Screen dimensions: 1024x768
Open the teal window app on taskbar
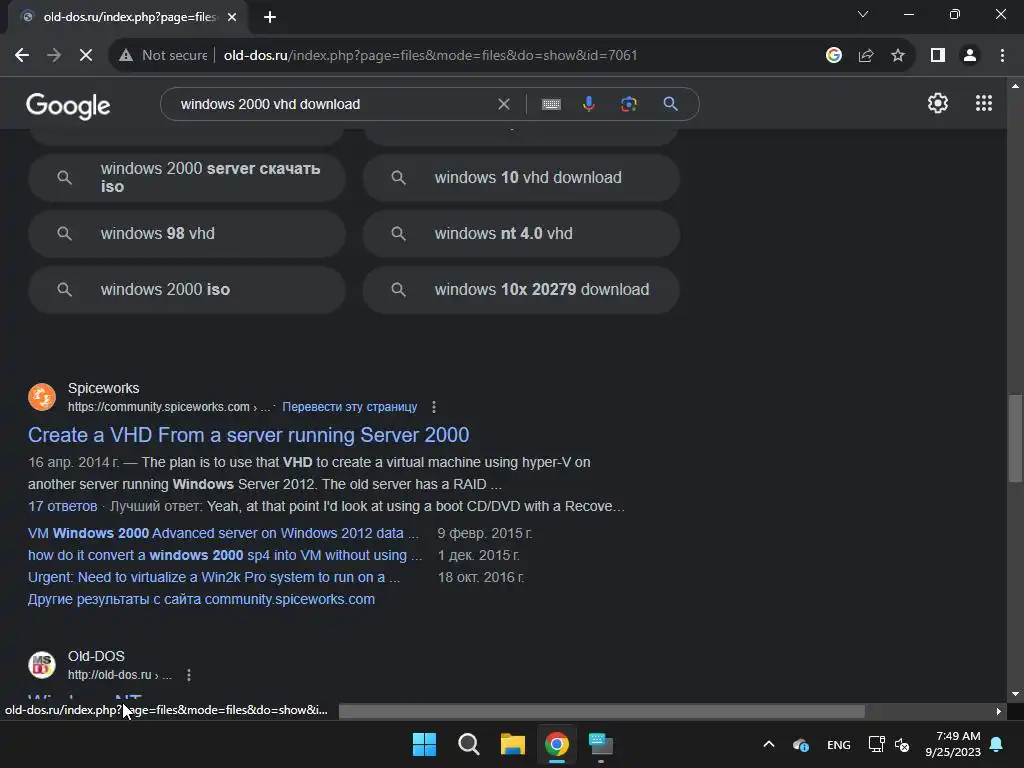click(x=601, y=744)
